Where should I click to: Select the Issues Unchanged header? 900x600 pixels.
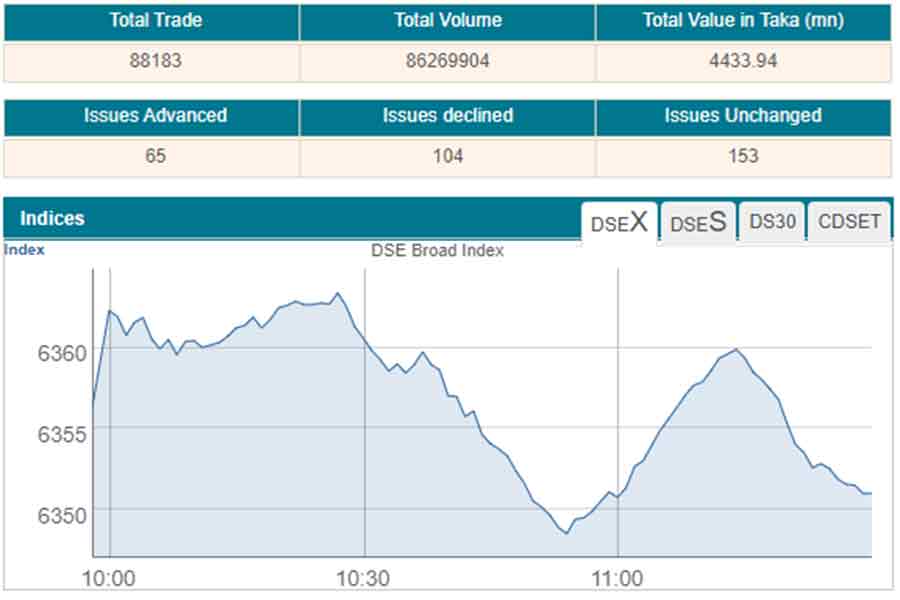coord(742,116)
